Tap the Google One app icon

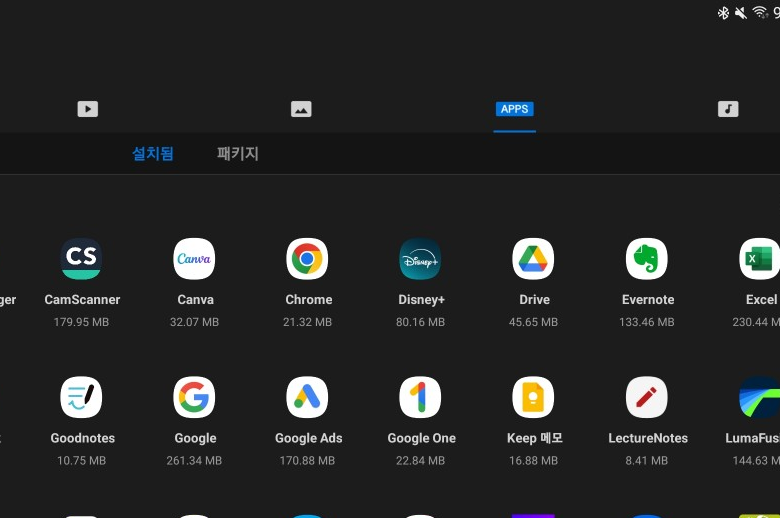pyautogui.click(x=420, y=397)
